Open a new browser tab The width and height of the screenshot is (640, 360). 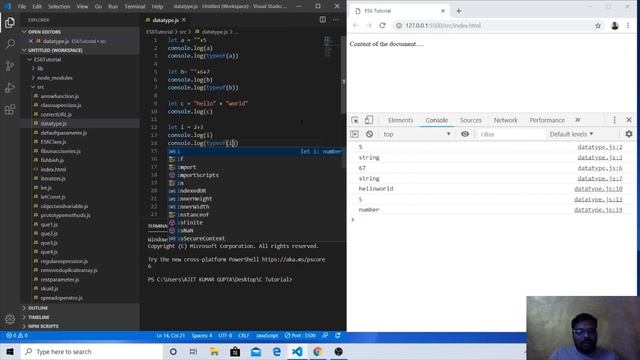[459, 11]
